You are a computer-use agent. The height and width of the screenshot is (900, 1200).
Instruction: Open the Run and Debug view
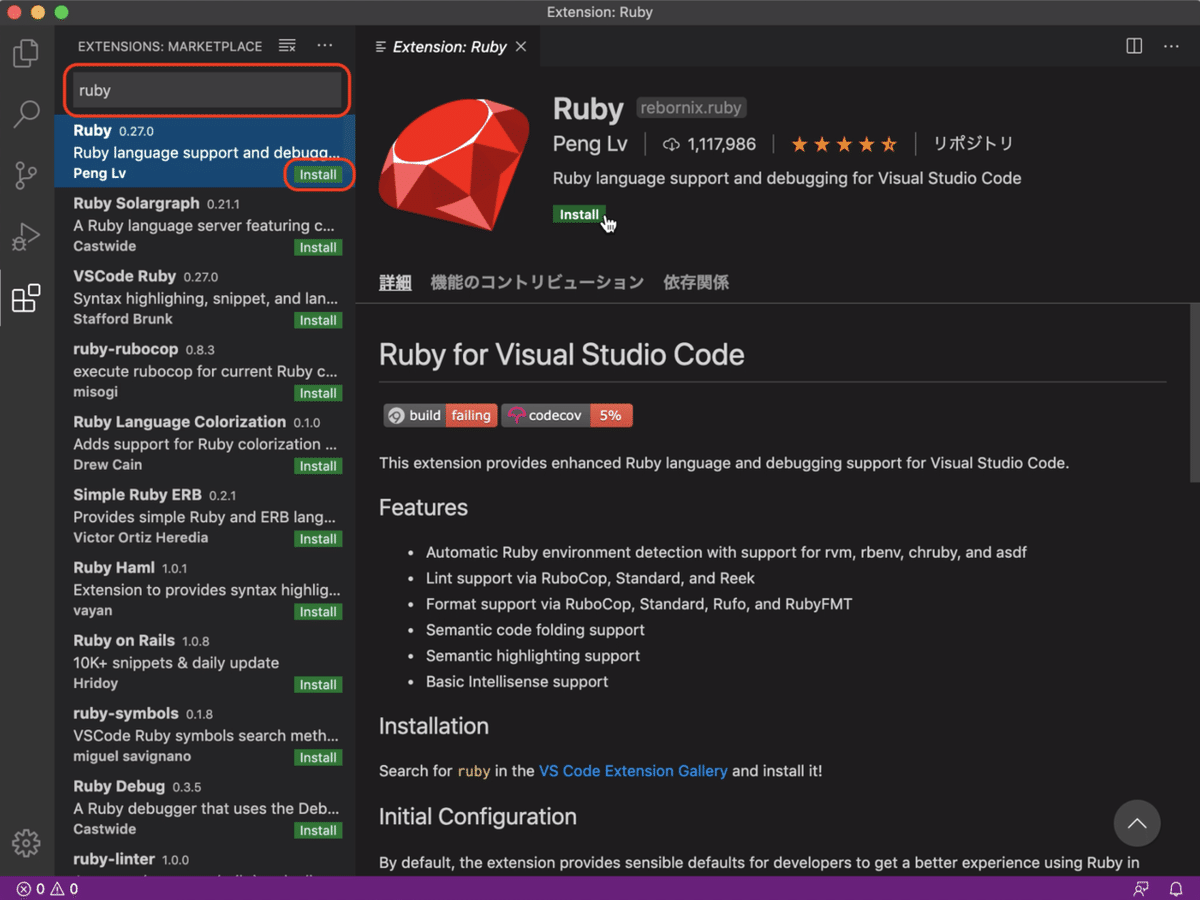pyautogui.click(x=26, y=237)
